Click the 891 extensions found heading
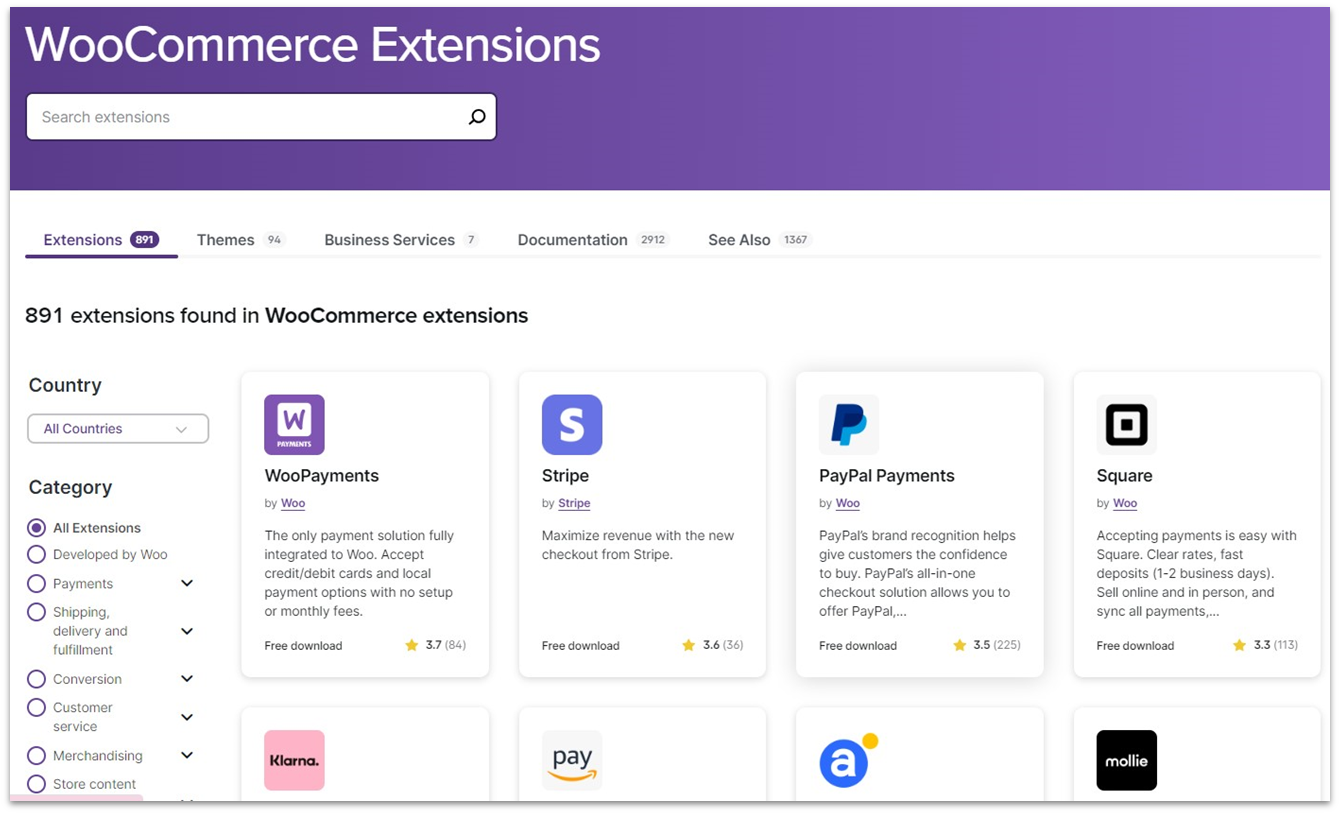1340x814 pixels. (277, 316)
